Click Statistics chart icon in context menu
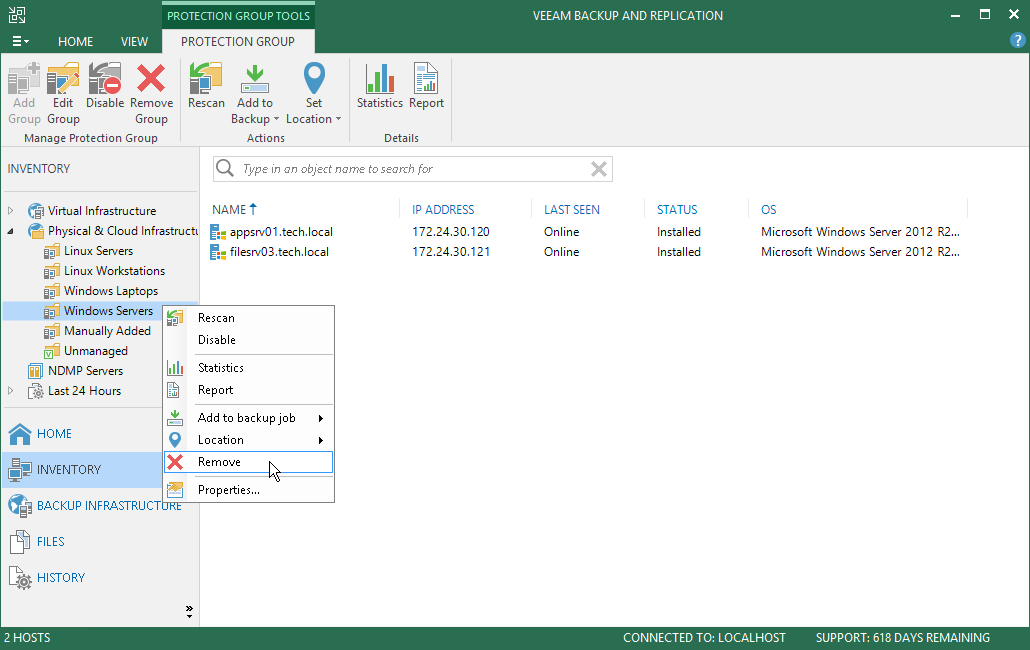This screenshot has width=1030, height=650. [x=175, y=368]
